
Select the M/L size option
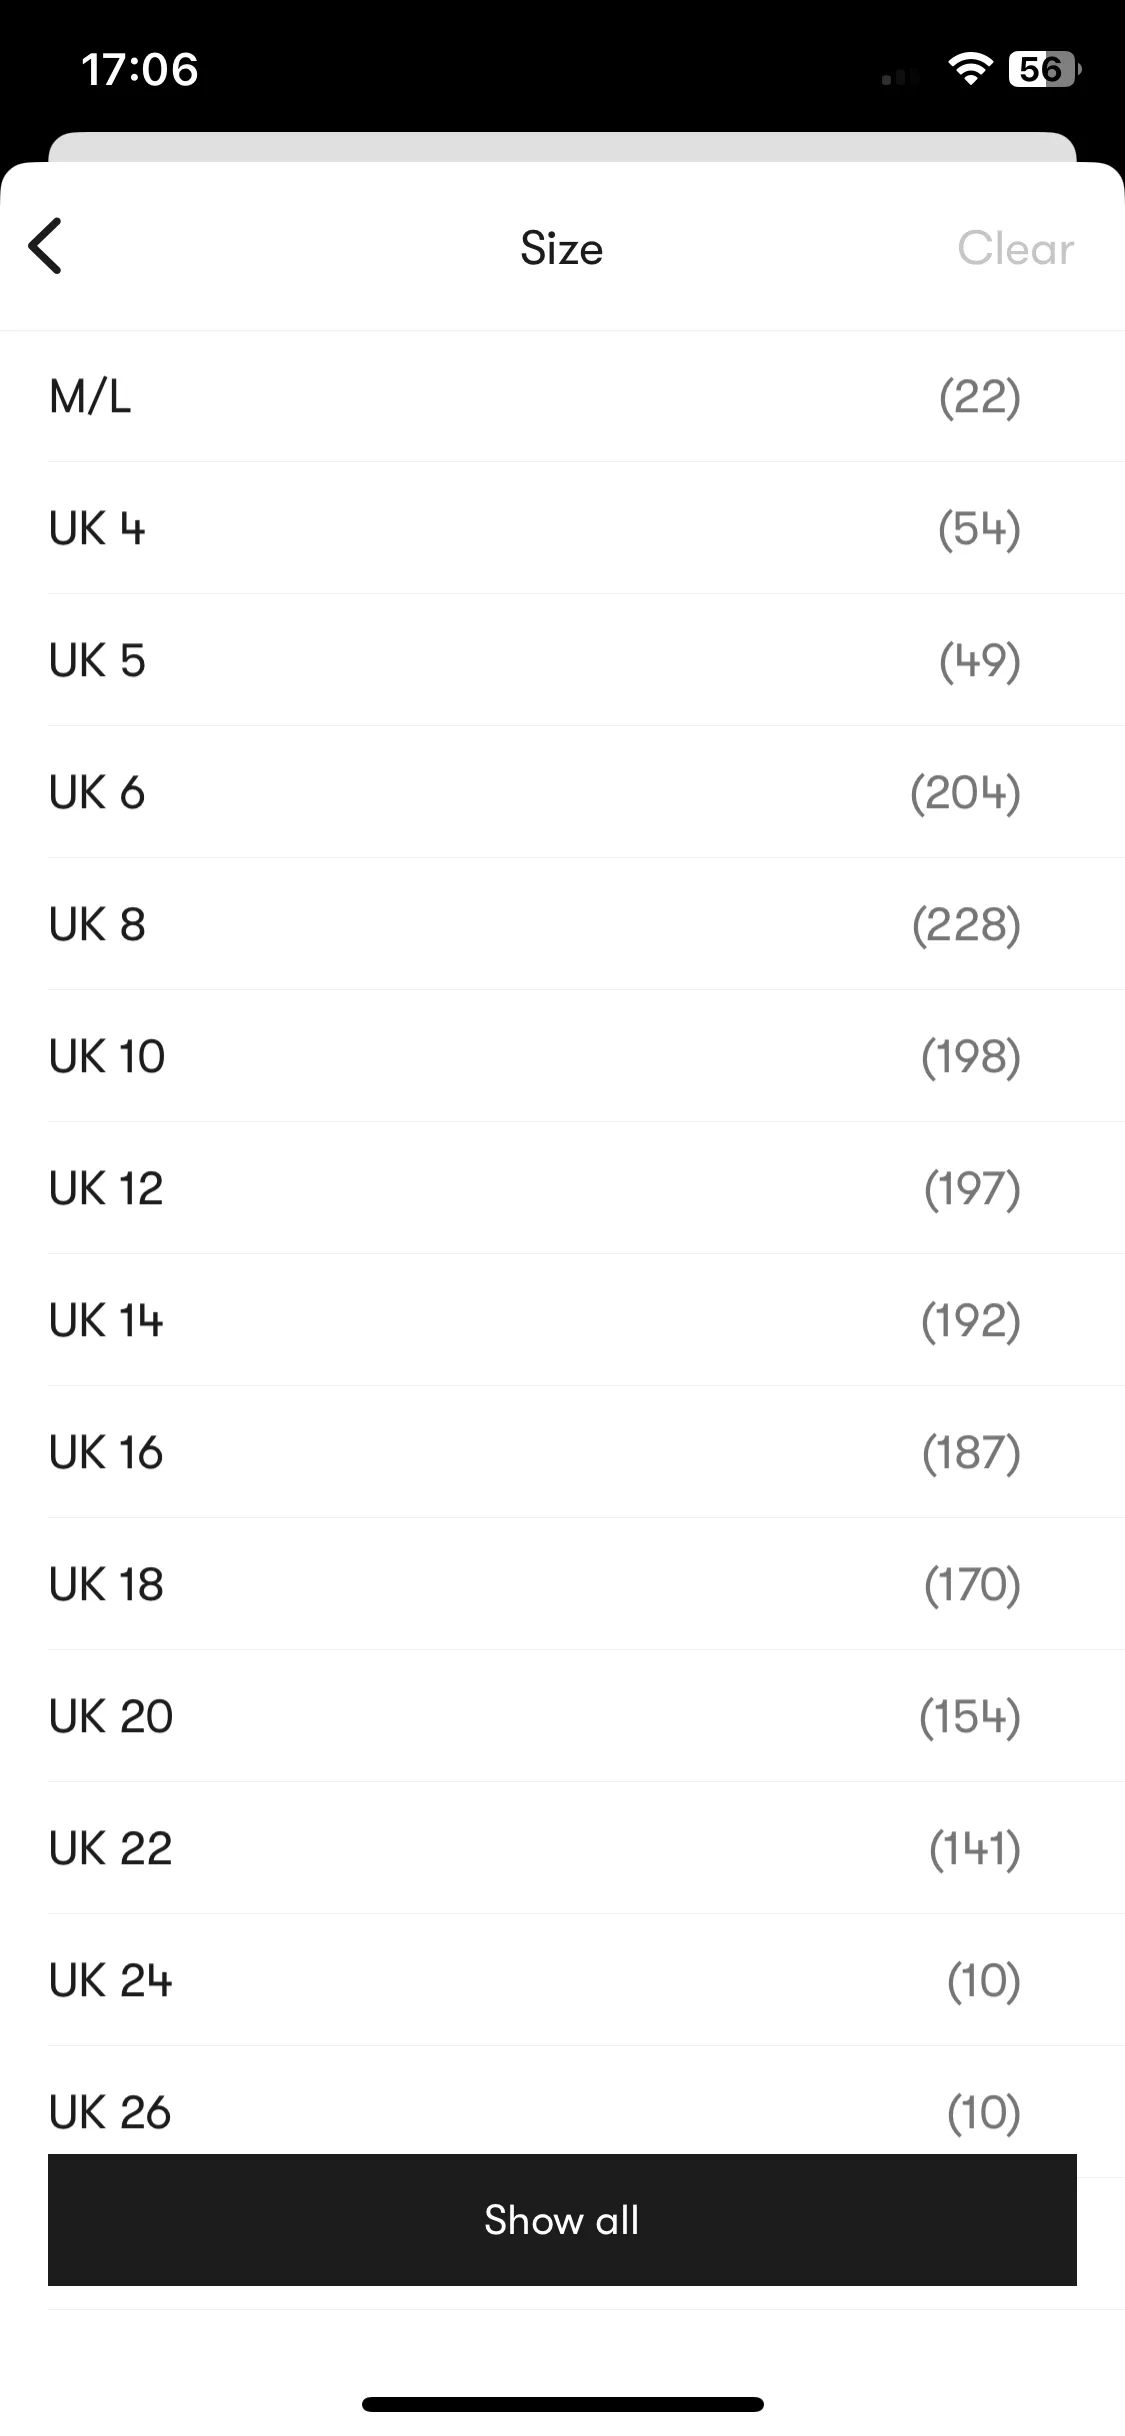562,397
